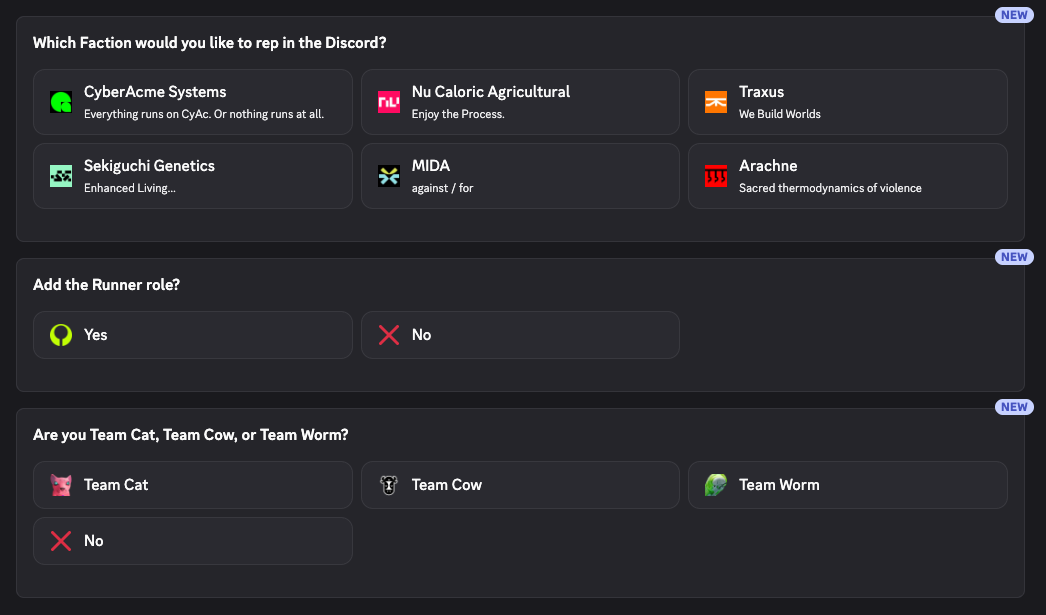Click the red Arachne flames icon
1046x615 pixels.
tap(715, 175)
